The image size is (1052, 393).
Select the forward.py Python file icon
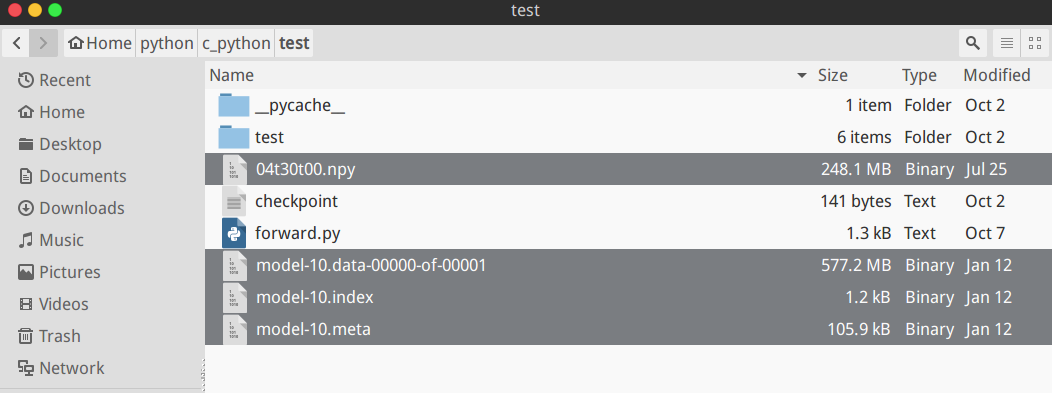click(233, 233)
